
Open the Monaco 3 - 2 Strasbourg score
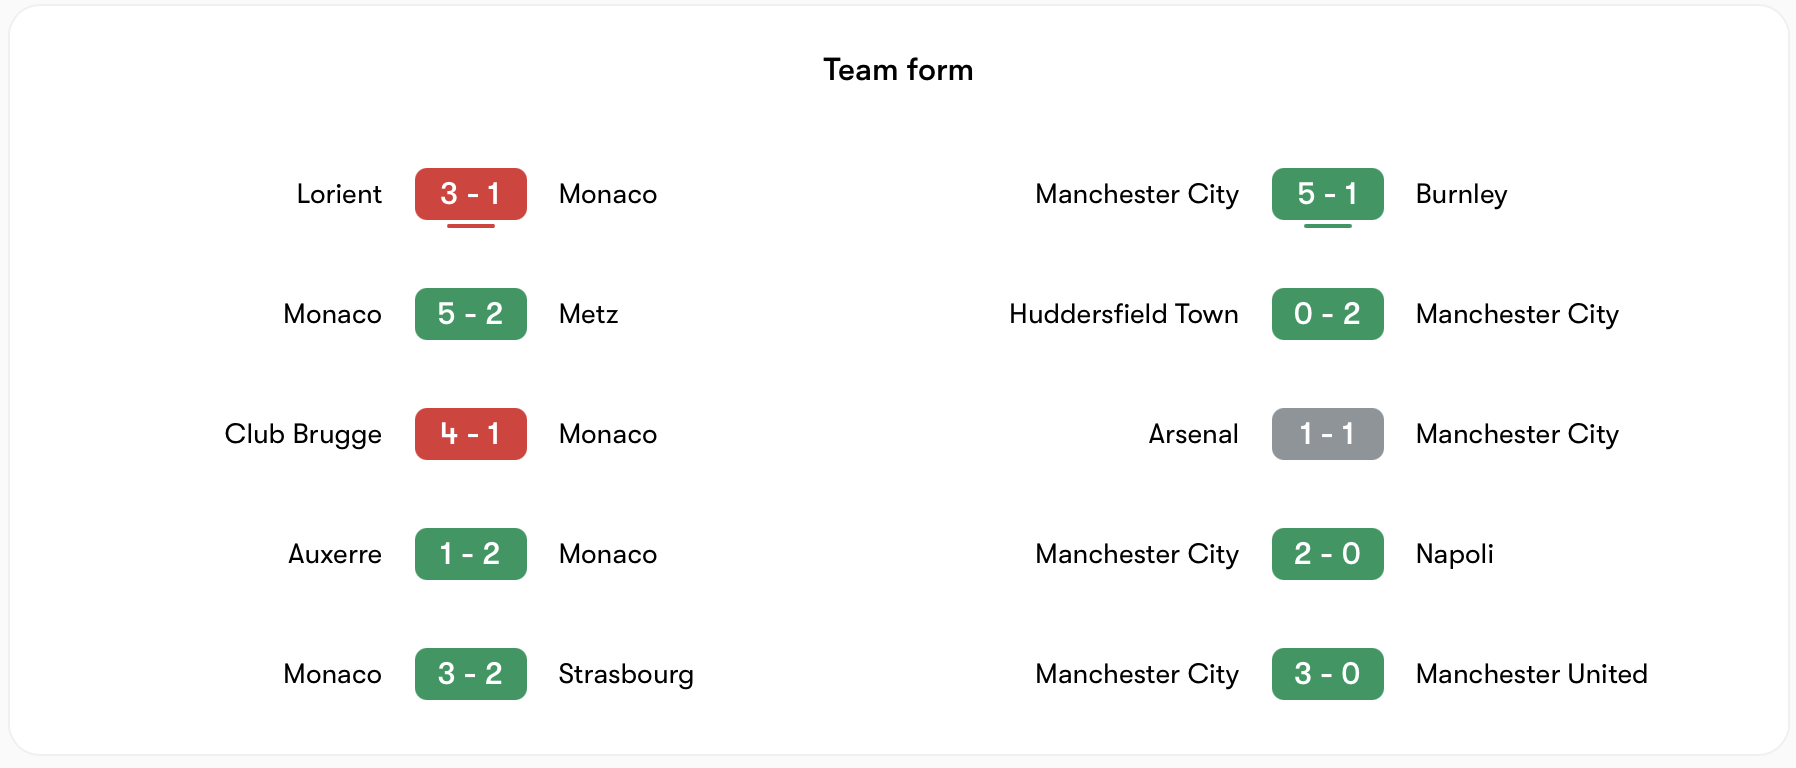470,674
